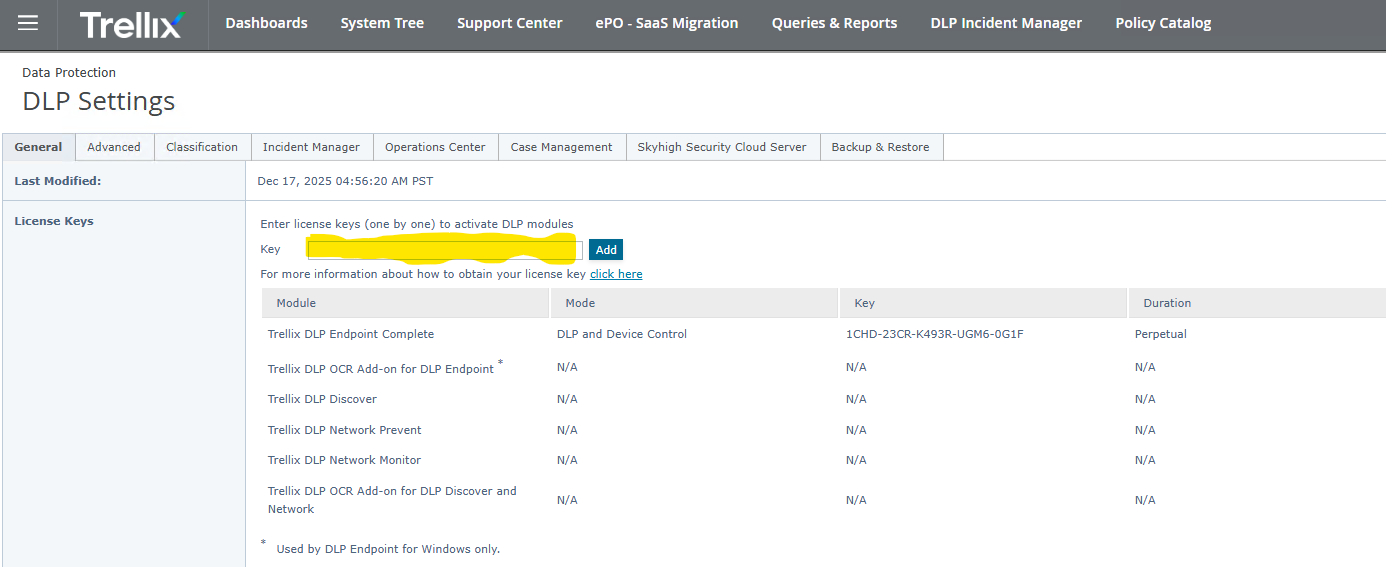Click the Mode column header
The image size is (1386, 567).
click(x=694, y=303)
